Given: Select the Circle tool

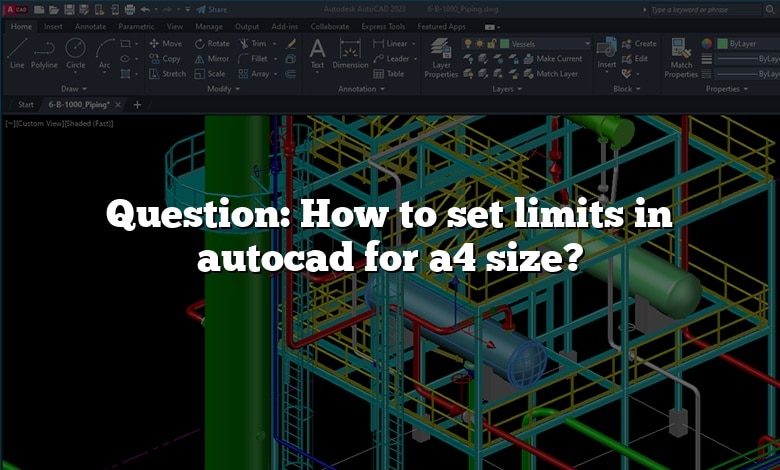Looking at the screenshot, I should click(76, 53).
